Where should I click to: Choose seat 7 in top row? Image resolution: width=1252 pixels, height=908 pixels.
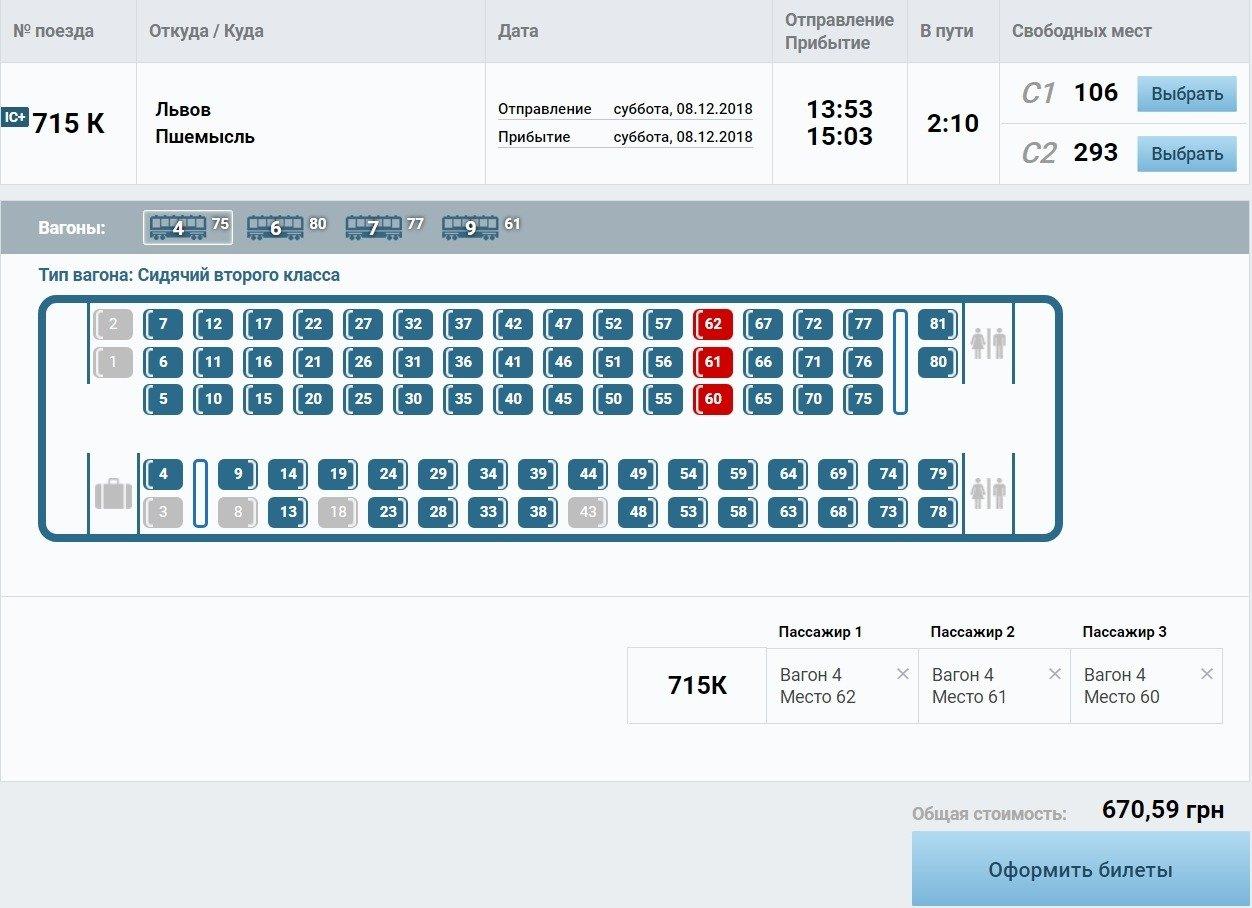163,324
